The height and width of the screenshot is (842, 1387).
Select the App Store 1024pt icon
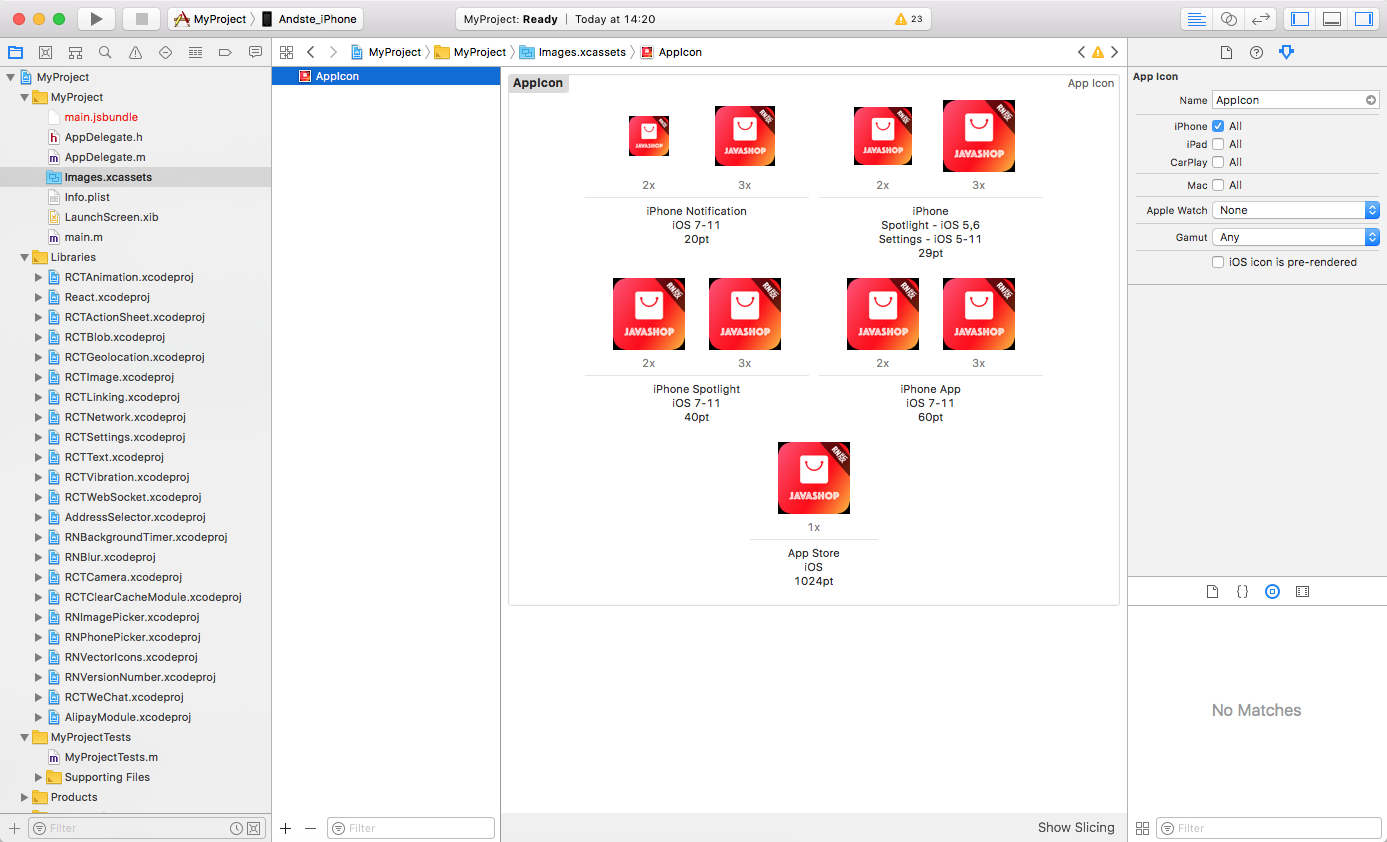[x=814, y=478]
